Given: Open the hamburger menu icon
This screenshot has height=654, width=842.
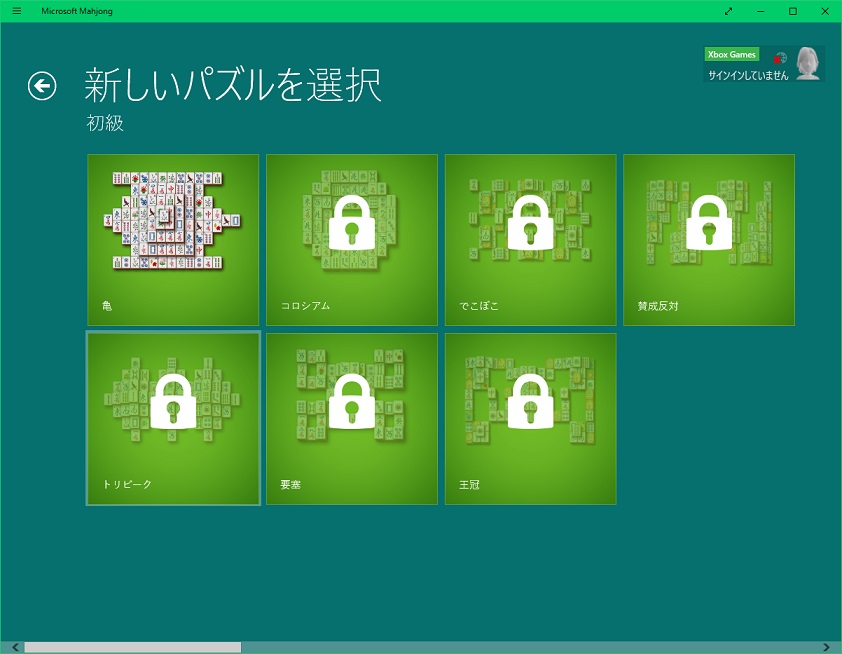Looking at the screenshot, I should pos(17,11).
